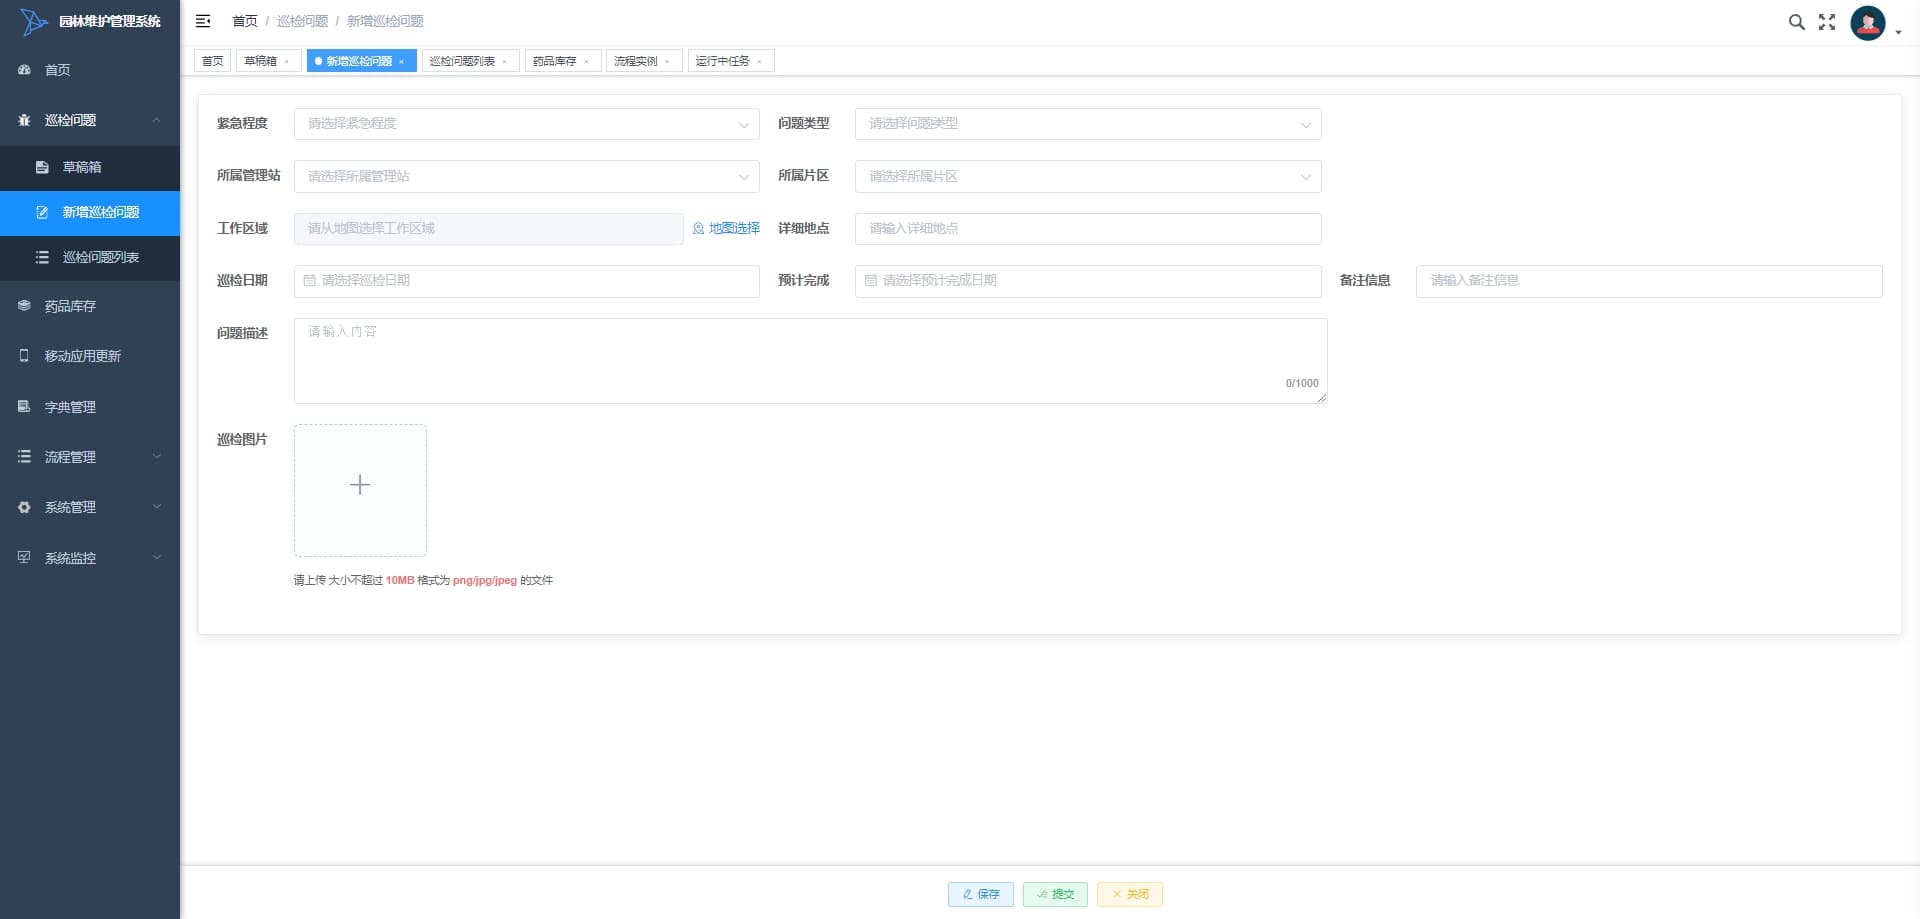Close the 草稿箱 tab
This screenshot has height=919, width=1920.
click(286, 62)
